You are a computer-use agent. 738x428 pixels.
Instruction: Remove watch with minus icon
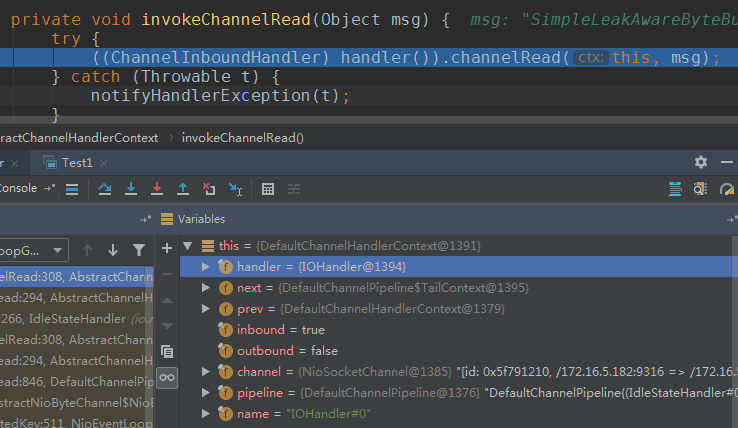click(x=167, y=274)
